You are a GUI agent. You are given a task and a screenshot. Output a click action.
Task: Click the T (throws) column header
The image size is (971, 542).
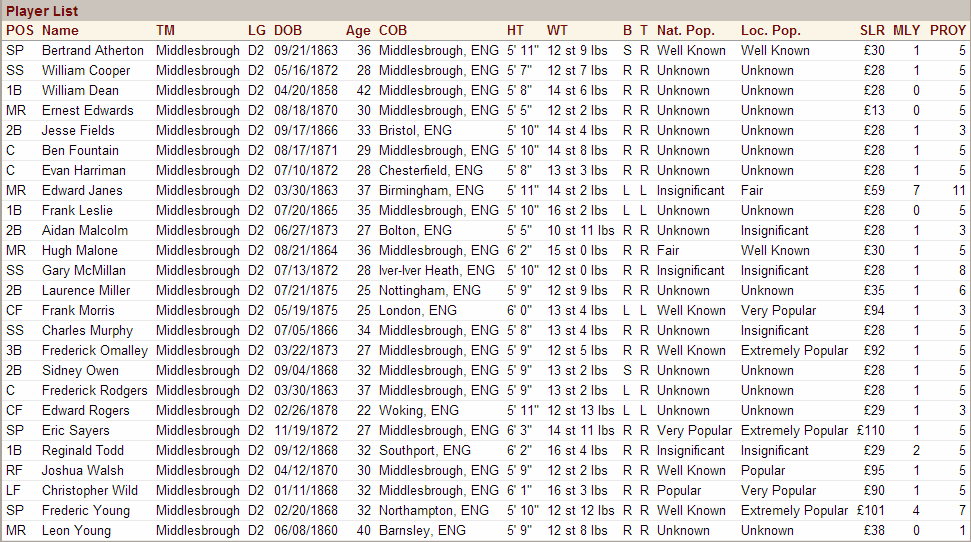click(x=644, y=30)
